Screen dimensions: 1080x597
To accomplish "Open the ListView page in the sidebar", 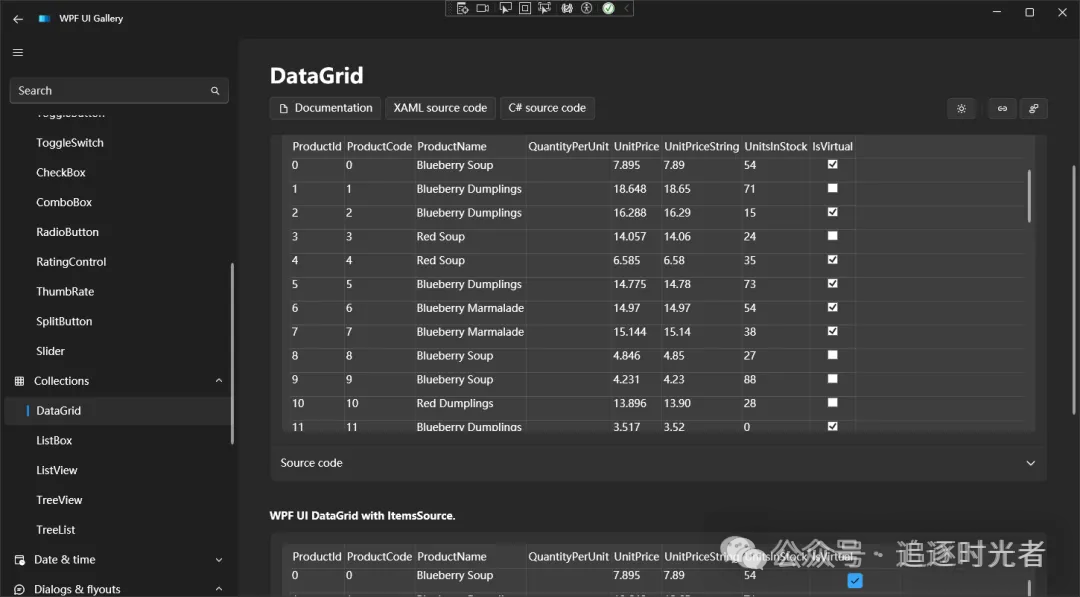I will click(x=57, y=470).
